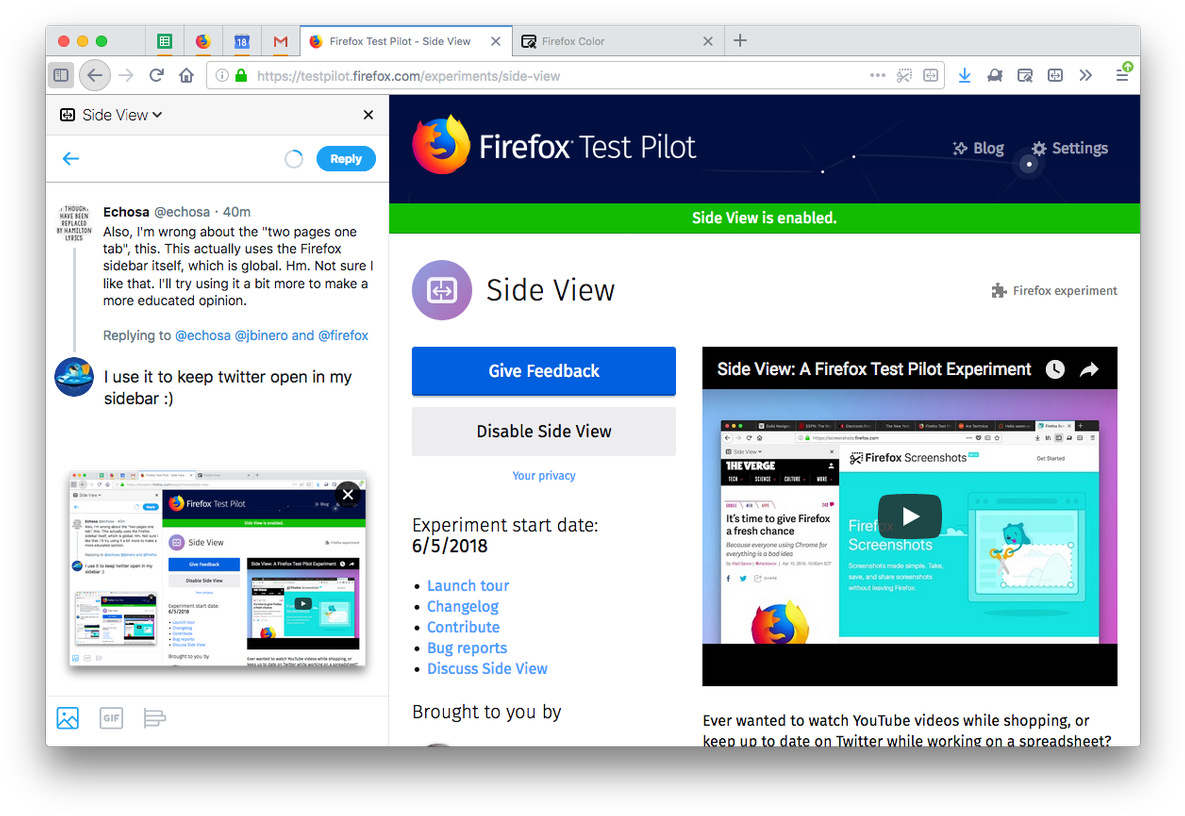This screenshot has height=816, width=1185.
Task: Open the home page icon
Action: tap(187, 76)
